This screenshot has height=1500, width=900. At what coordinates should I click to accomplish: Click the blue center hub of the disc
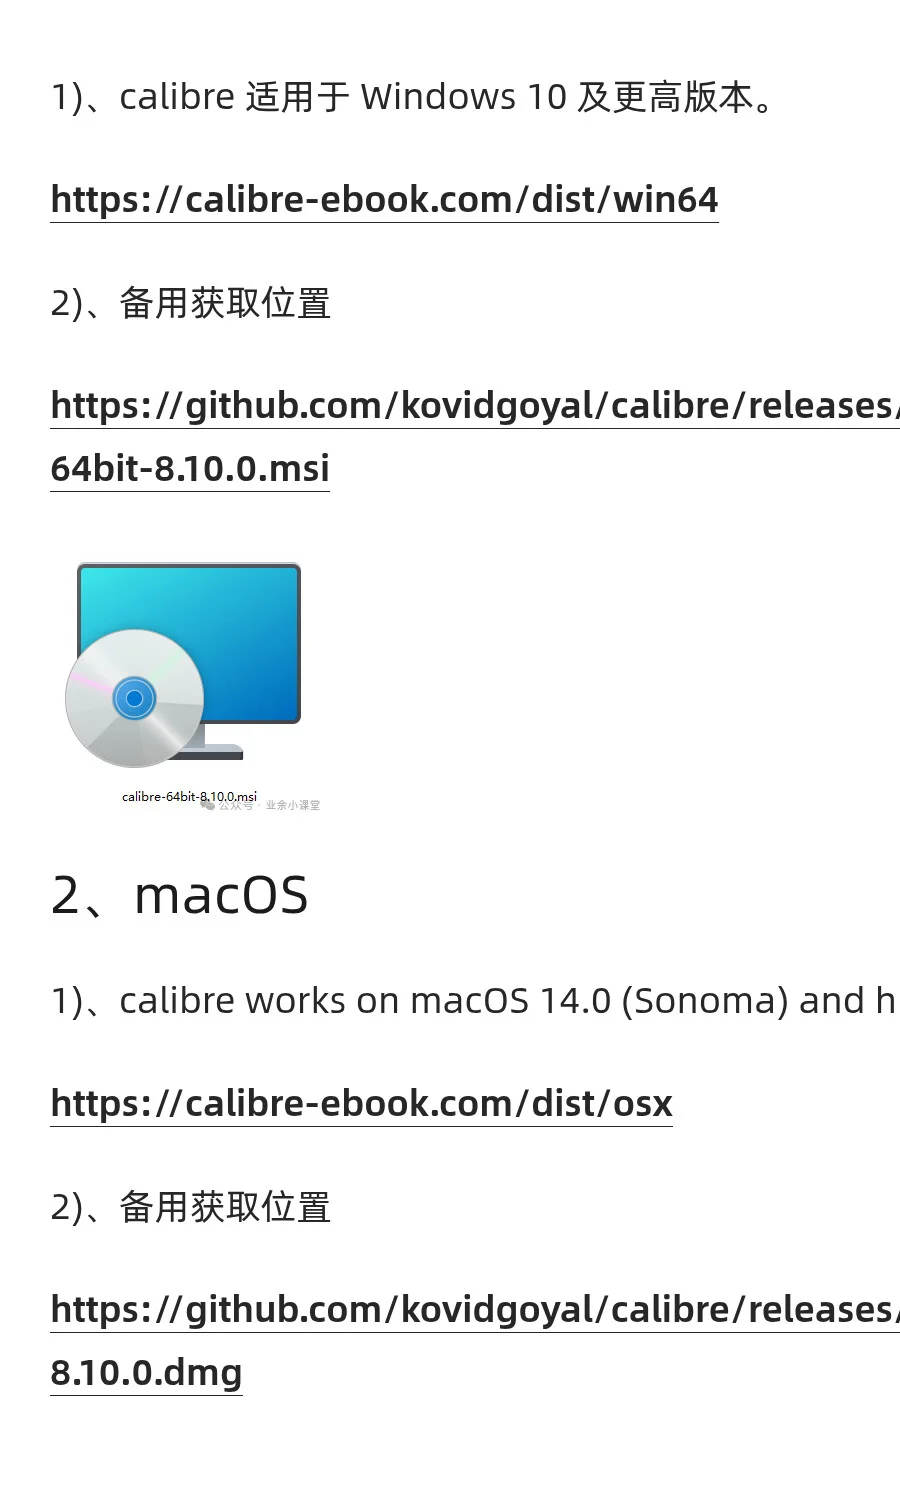(135, 698)
